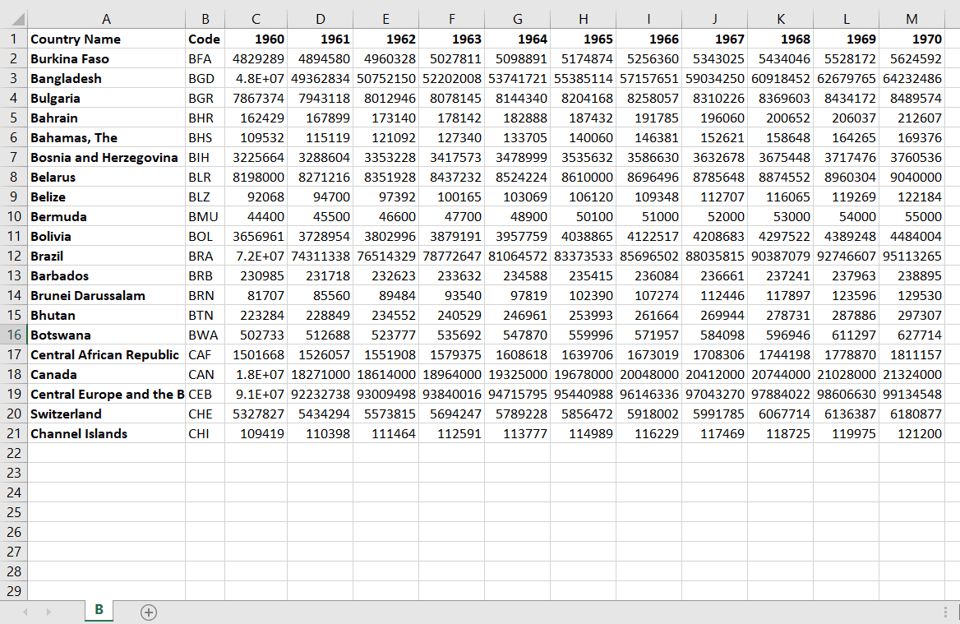Click the 1965 header cell
The image size is (960, 624).
coord(583,39)
